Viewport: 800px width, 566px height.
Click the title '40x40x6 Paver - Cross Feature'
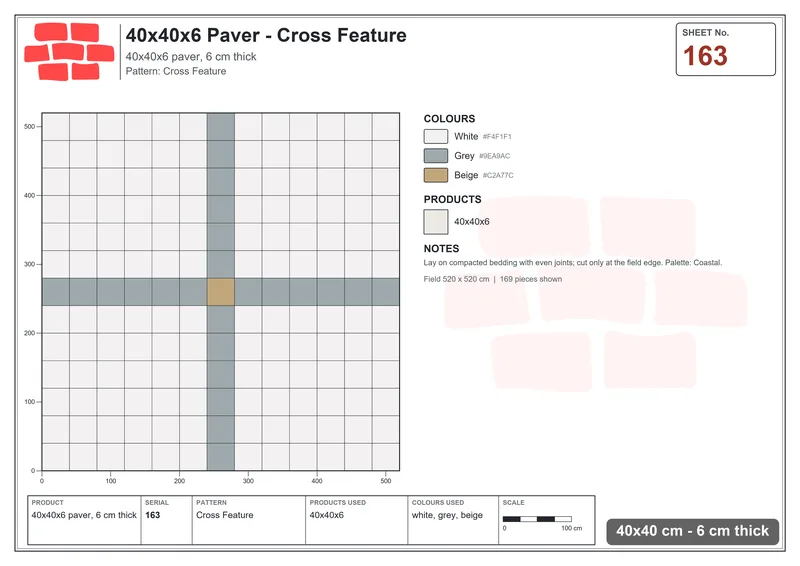click(x=266, y=35)
